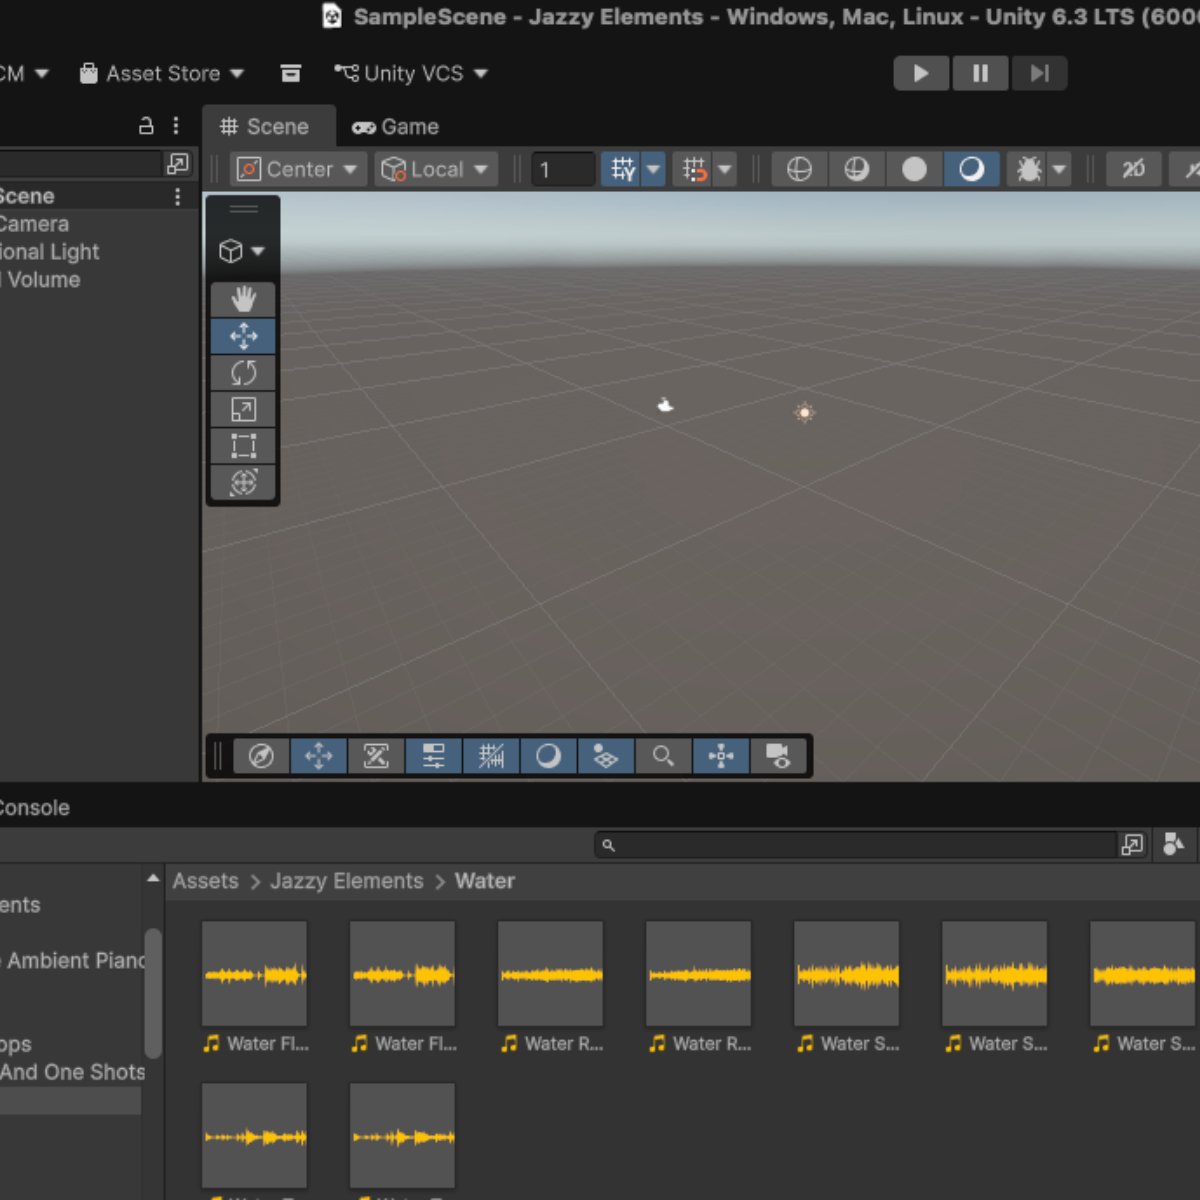
Task: Toggle the crescent lighting button in Scene toolbar
Action: tap(971, 169)
